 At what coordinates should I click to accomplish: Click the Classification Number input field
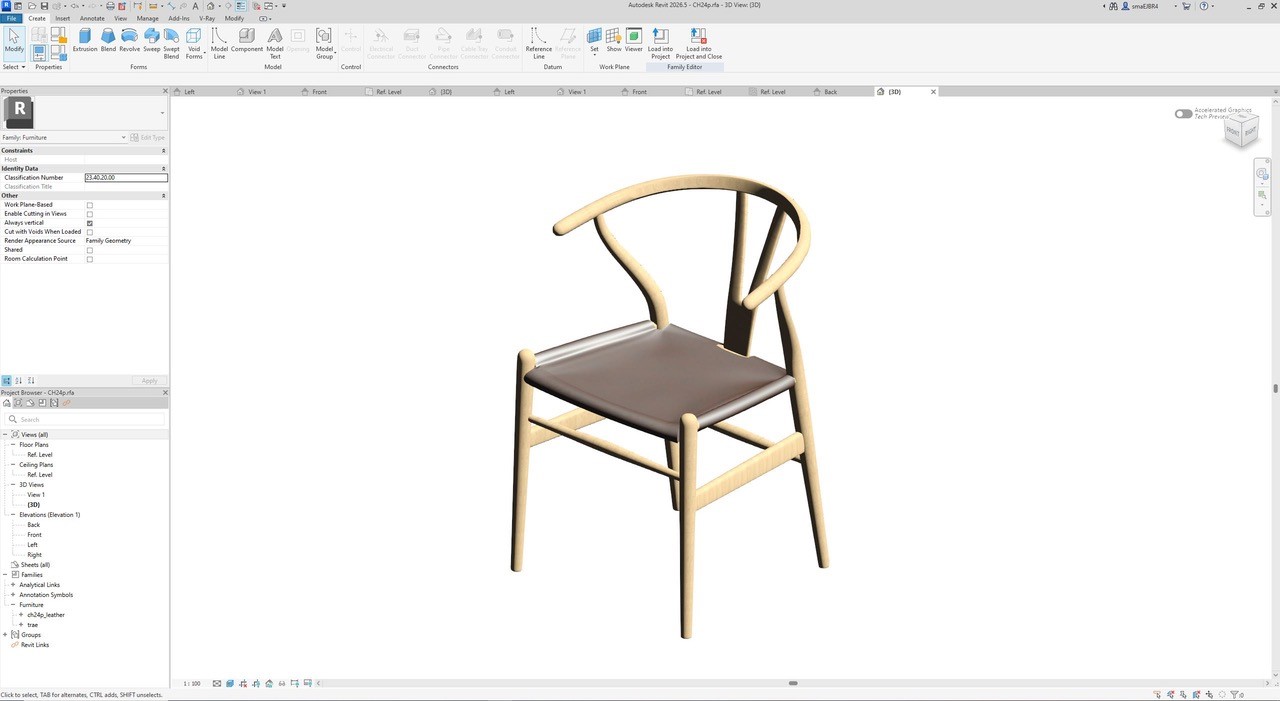(x=126, y=178)
